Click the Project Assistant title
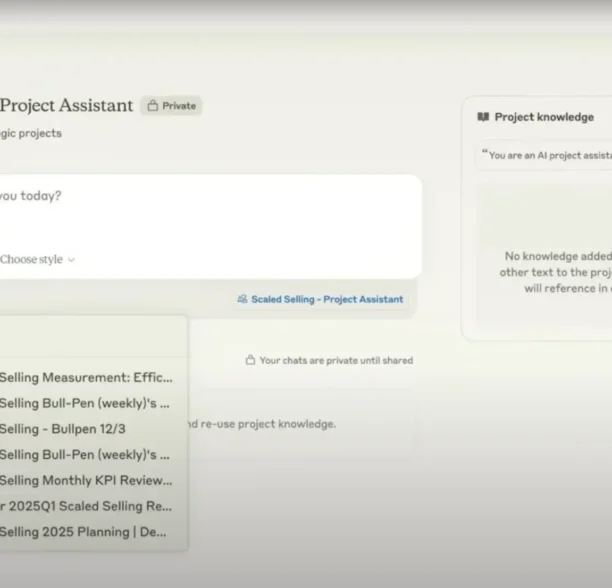This screenshot has width=612, height=588. (66, 105)
